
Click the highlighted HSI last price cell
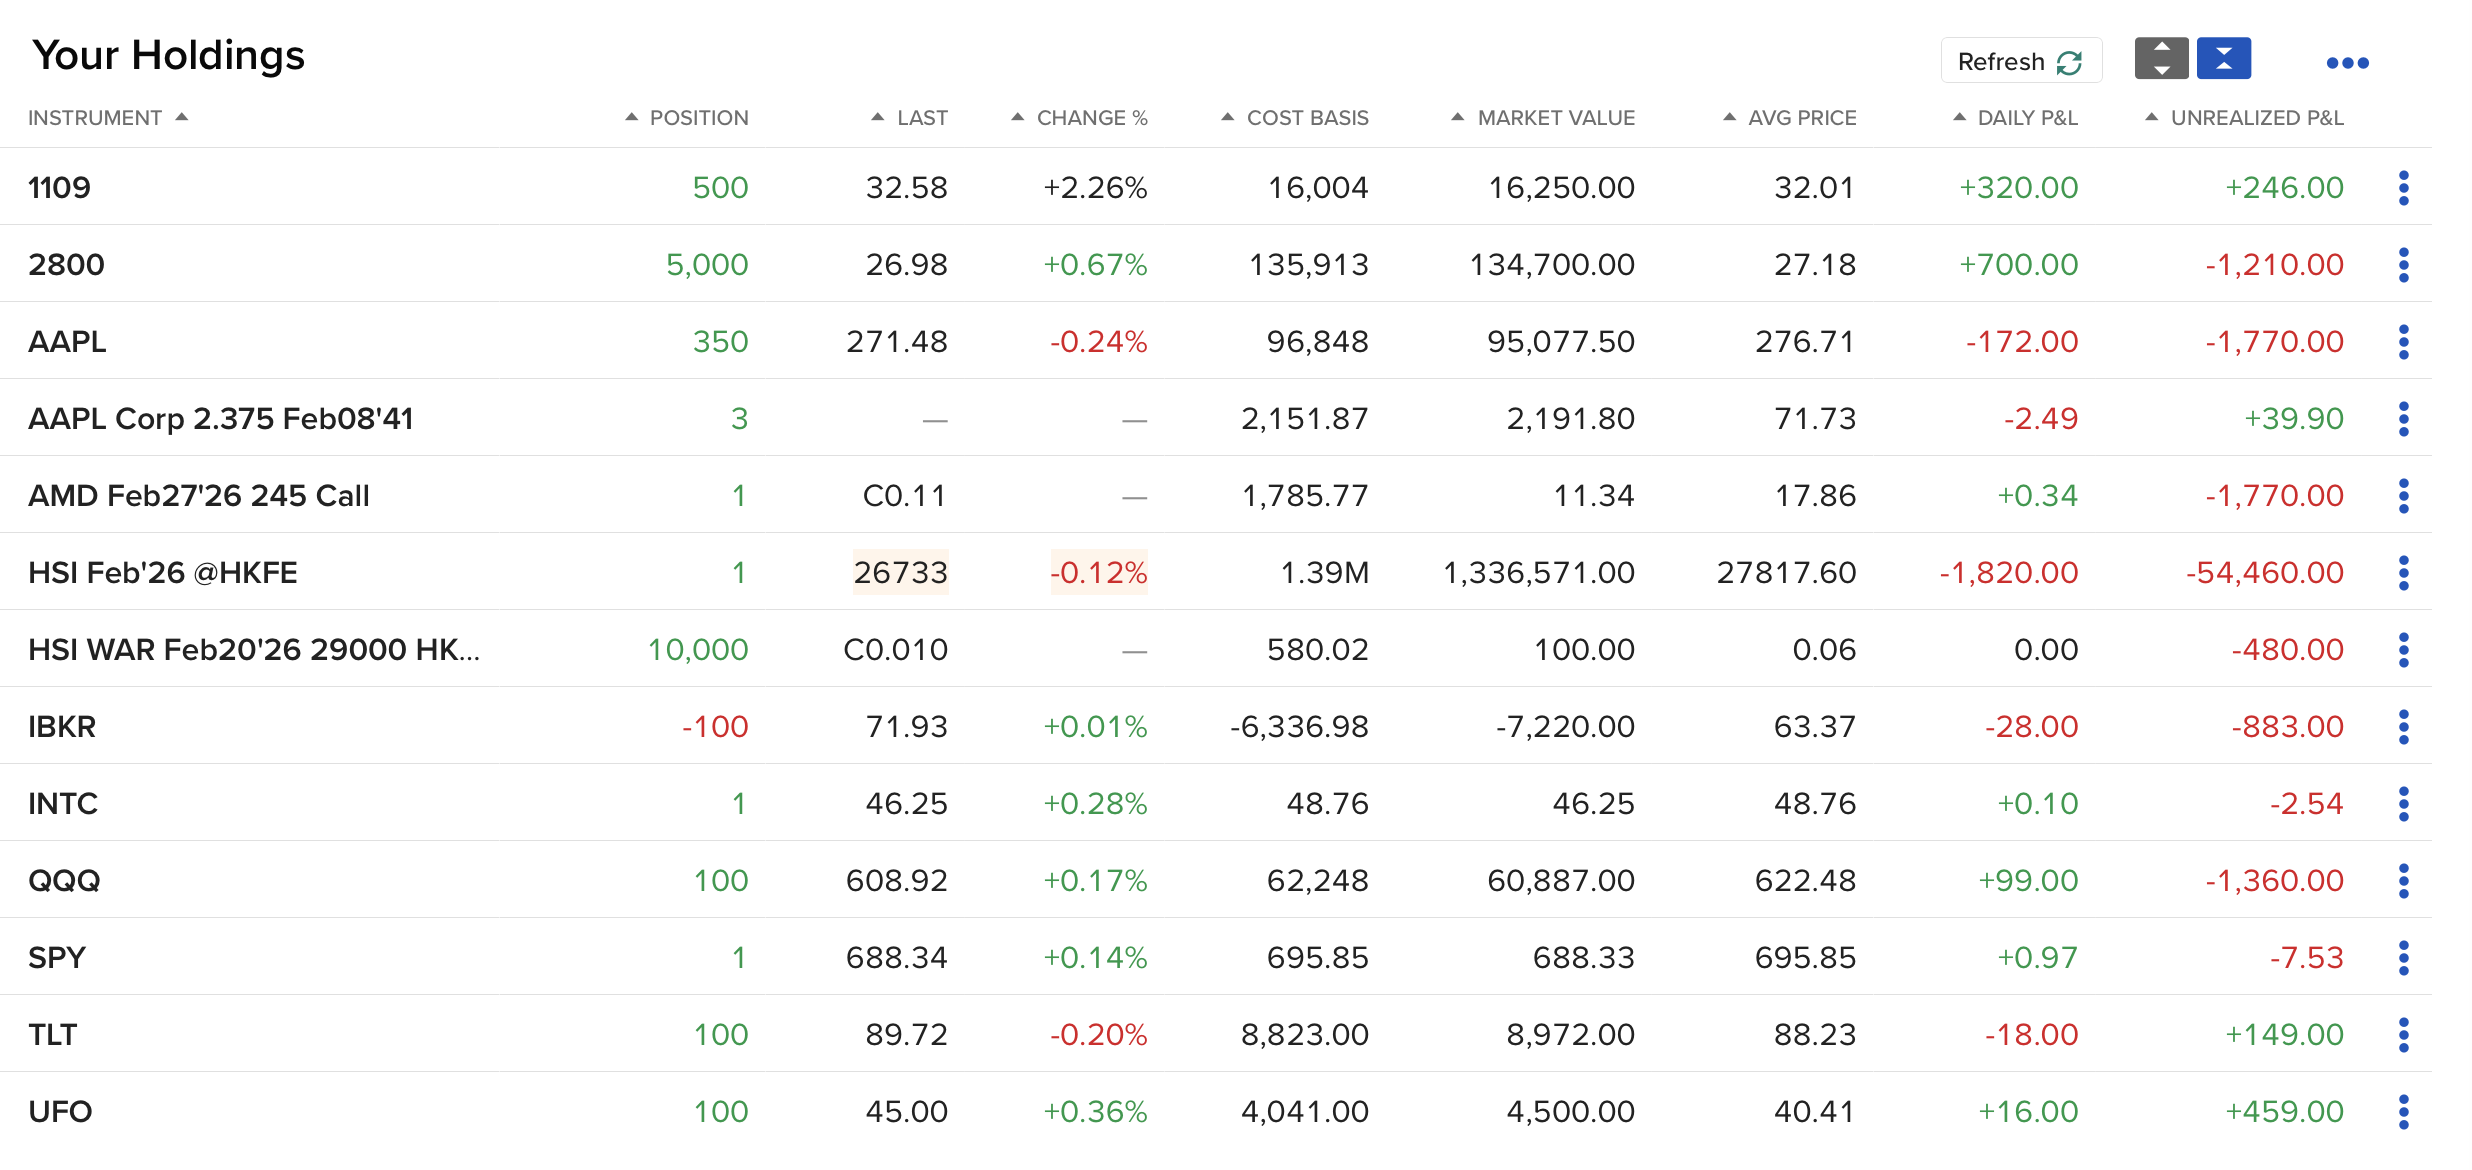tap(899, 572)
